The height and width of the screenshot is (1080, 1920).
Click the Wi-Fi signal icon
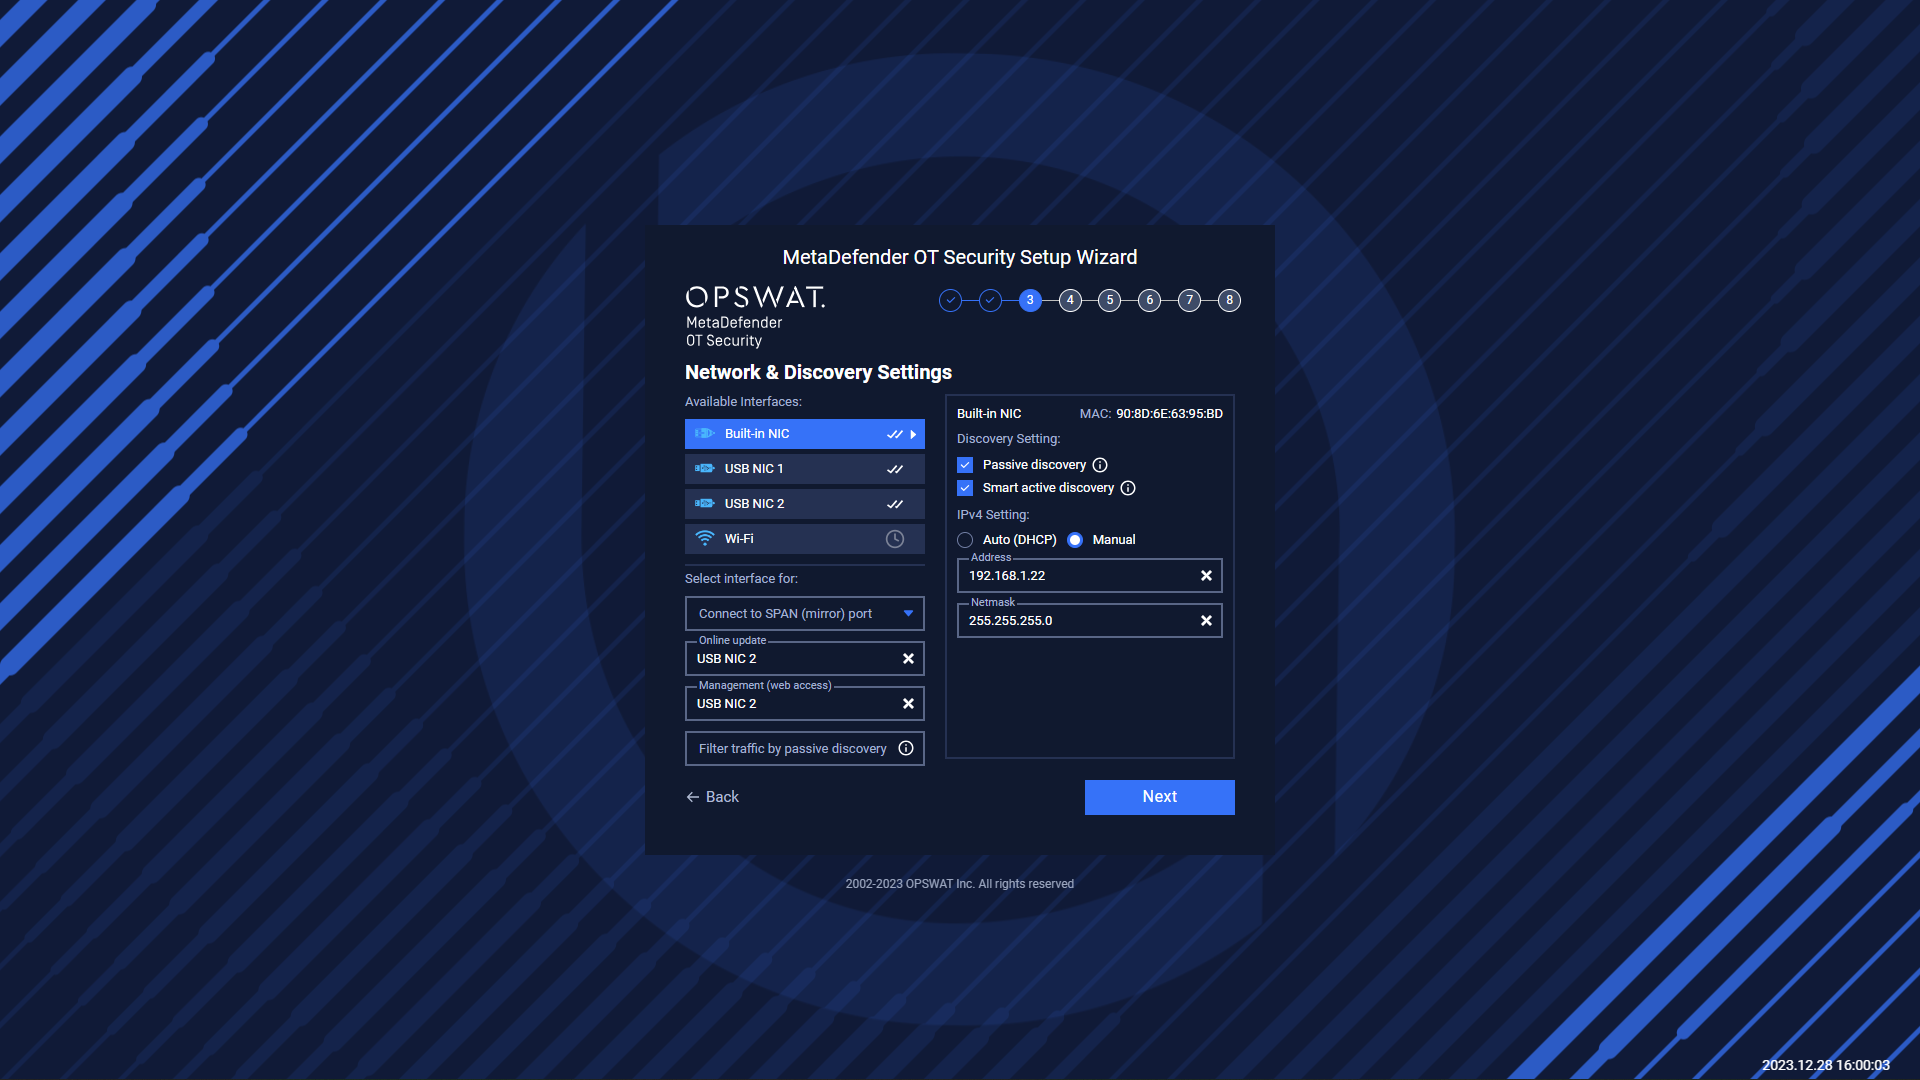click(705, 539)
